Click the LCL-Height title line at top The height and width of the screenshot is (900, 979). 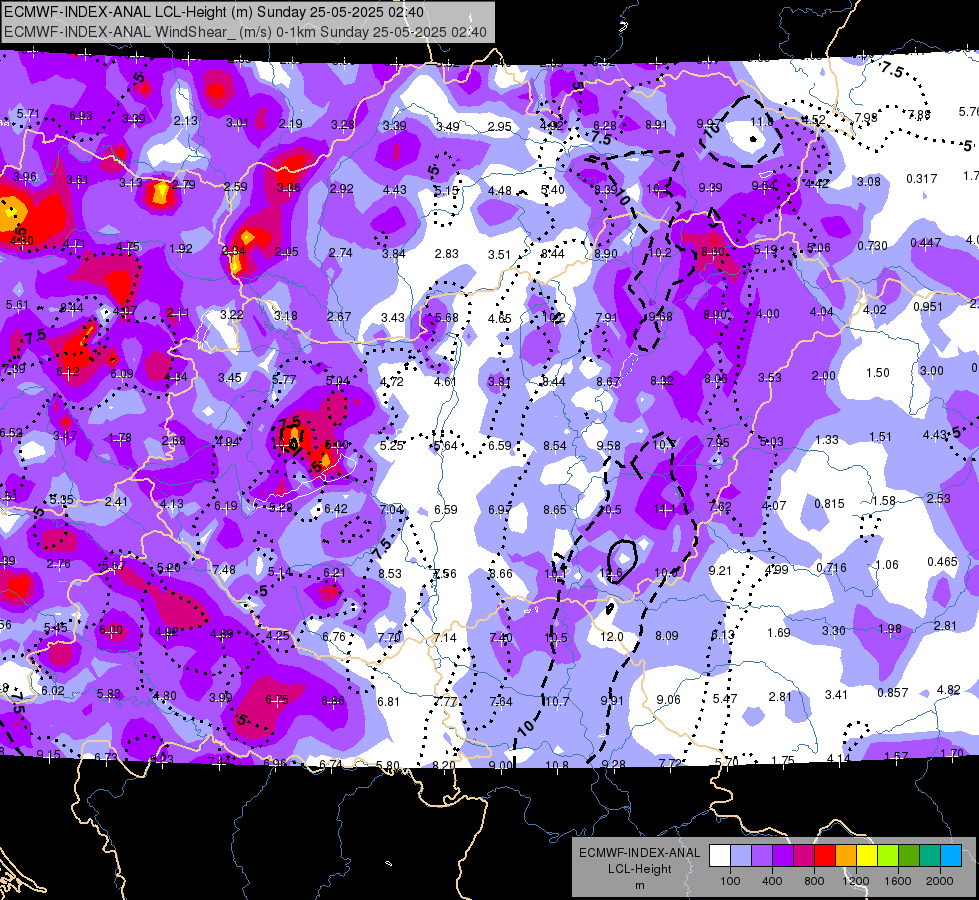pos(214,12)
